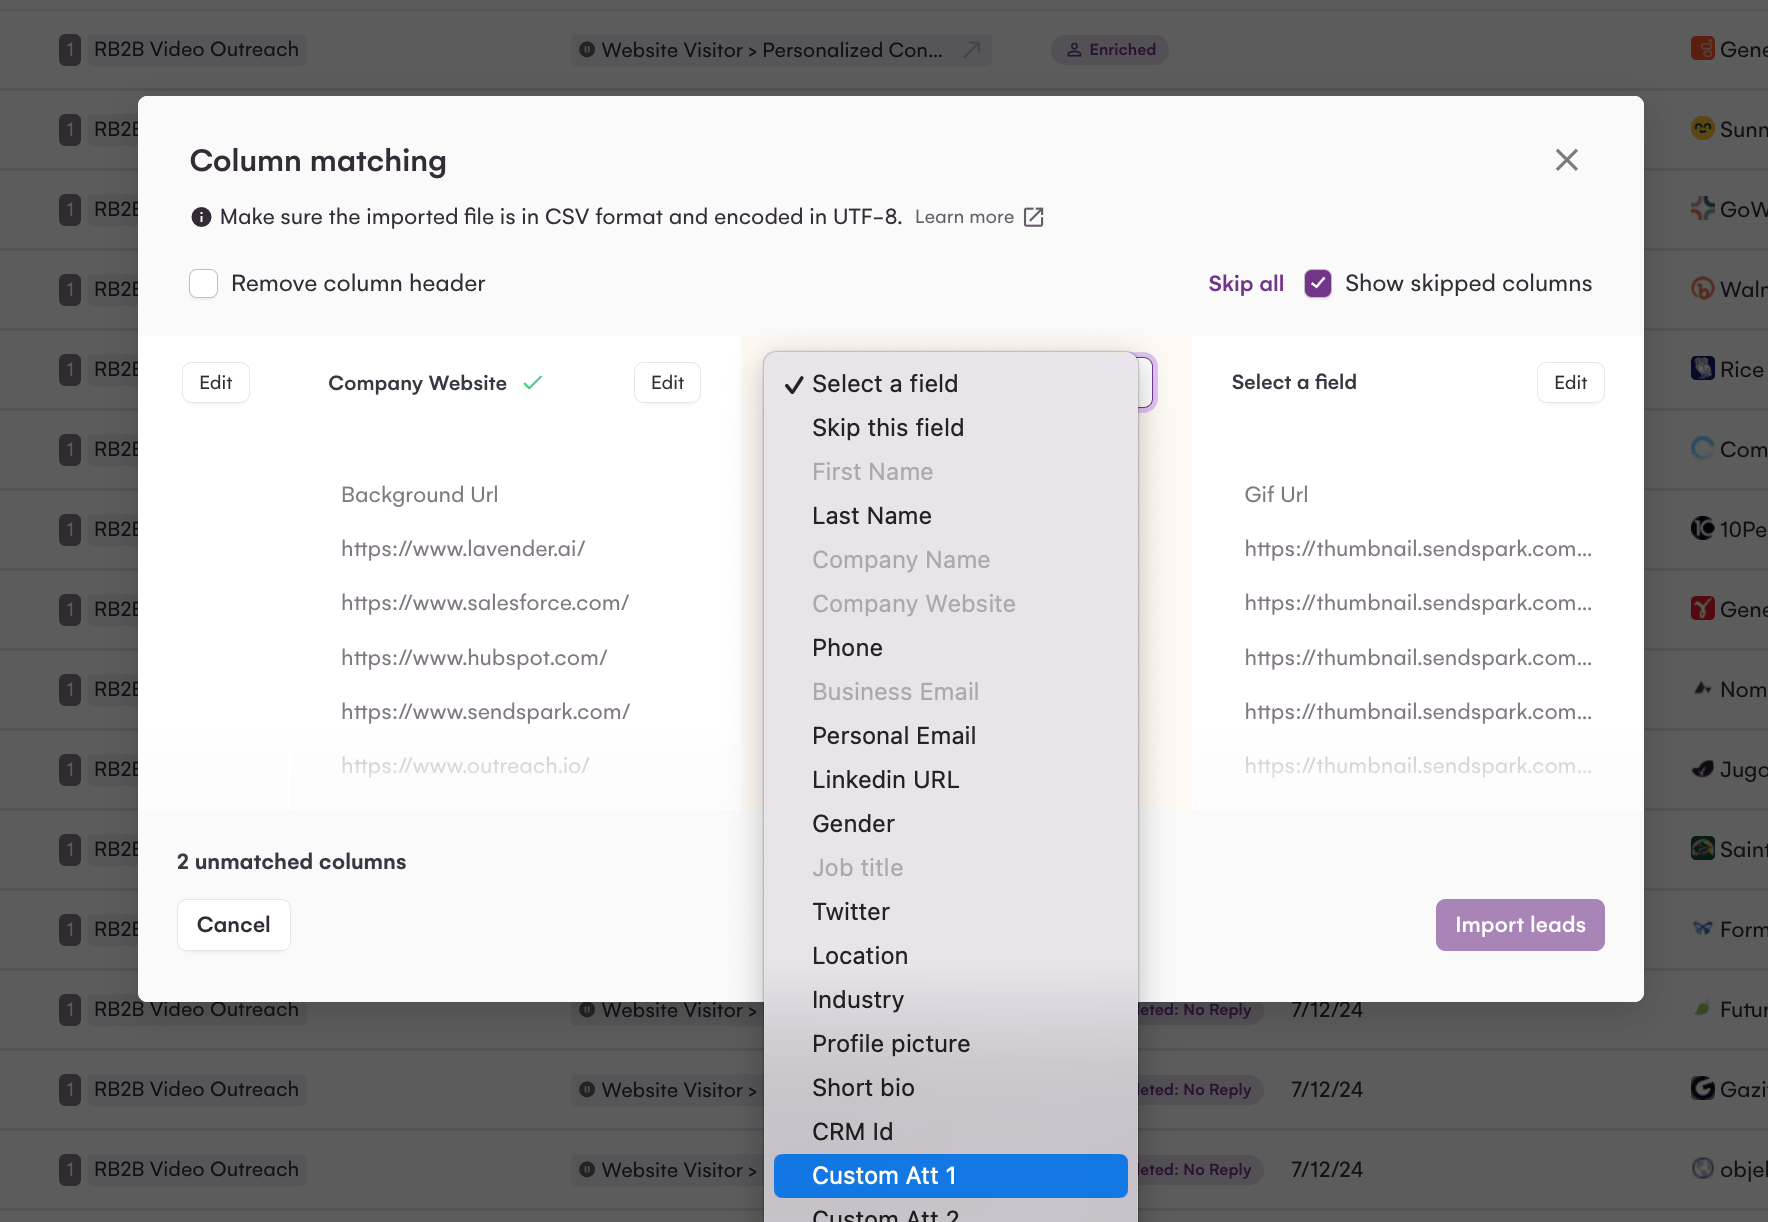Check the Remove column header checkbox
This screenshot has height=1222, width=1768.
tap(204, 284)
